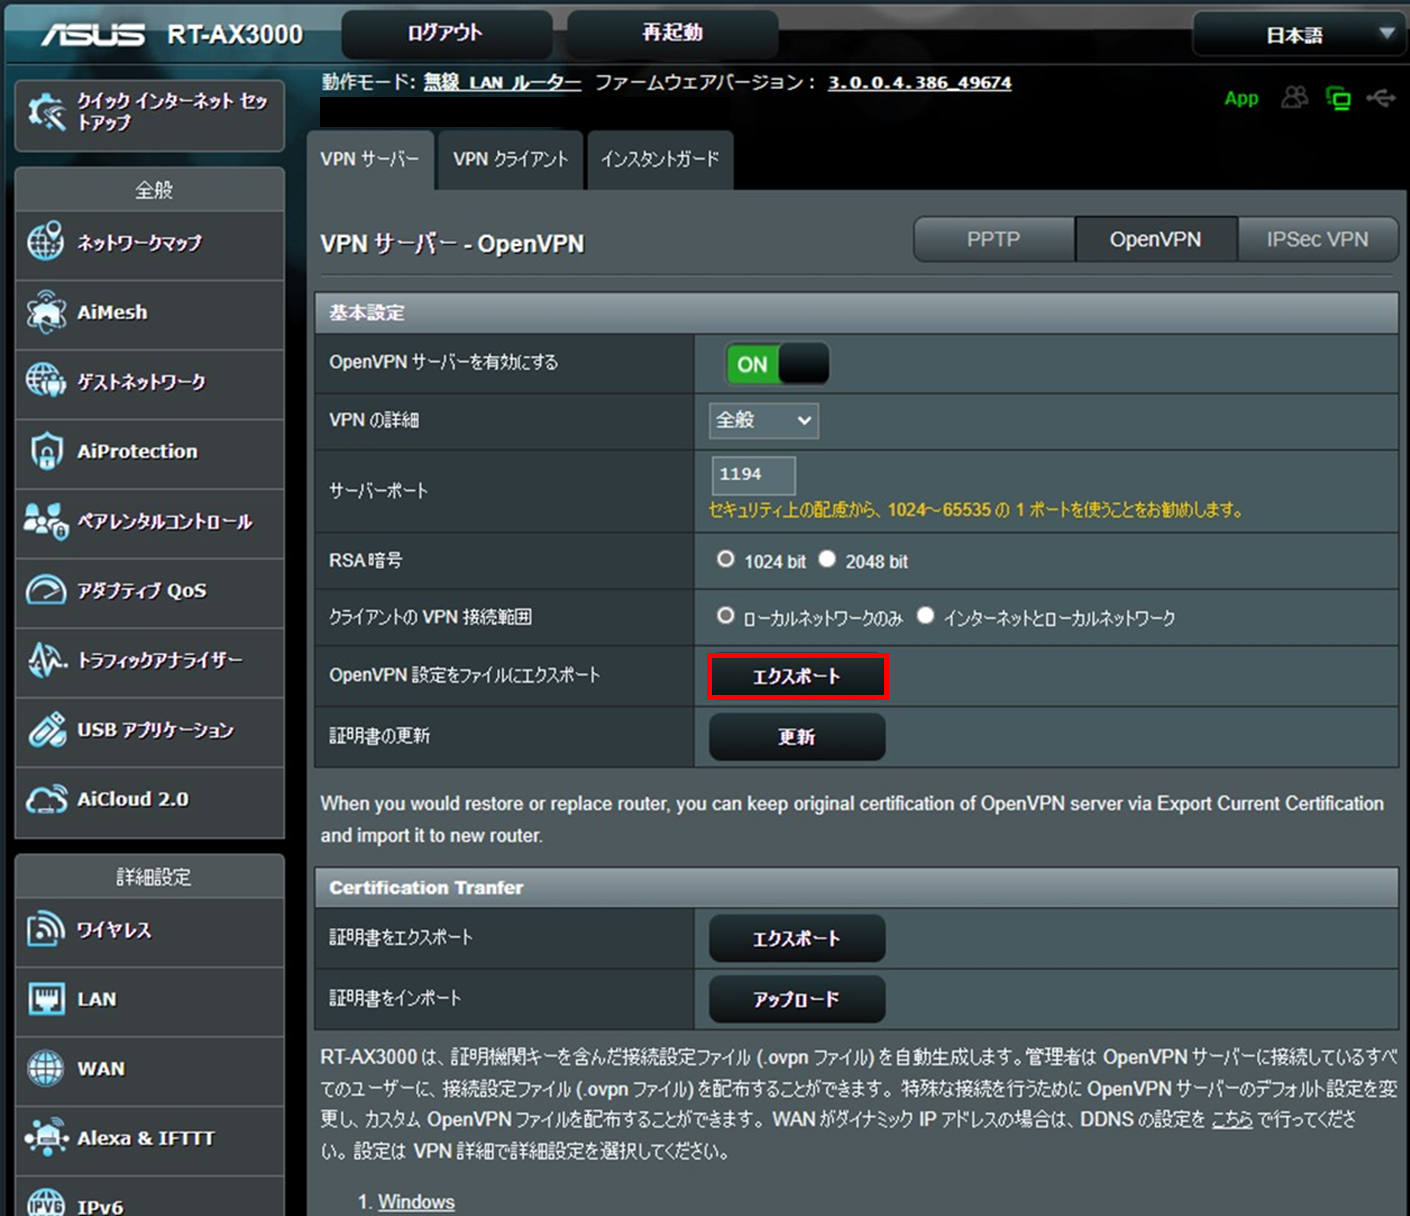Viewport: 1410px width, 1216px height.
Task: Select Internet and local network scope
Action: [x=926, y=616]
